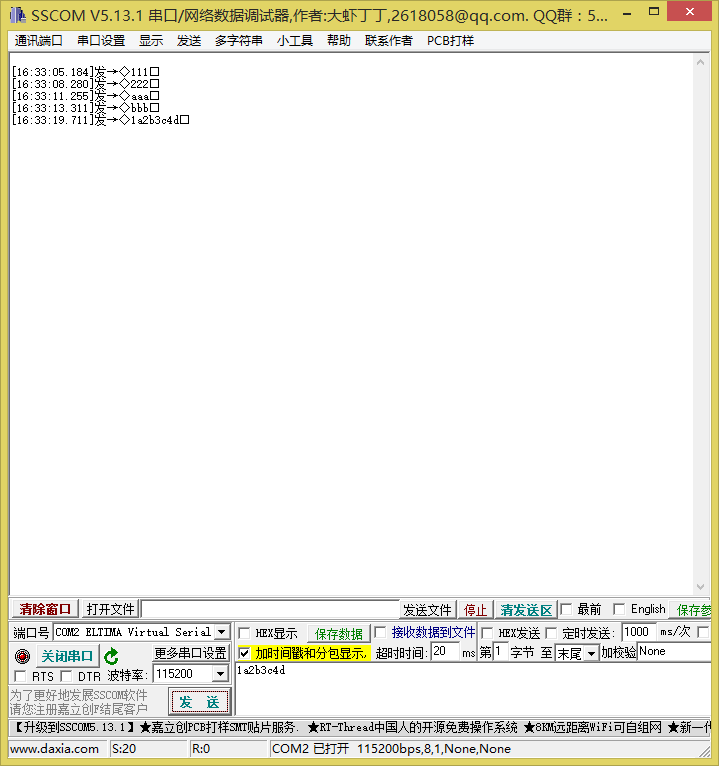Open the 通讯端口 menu

[38, 41]
